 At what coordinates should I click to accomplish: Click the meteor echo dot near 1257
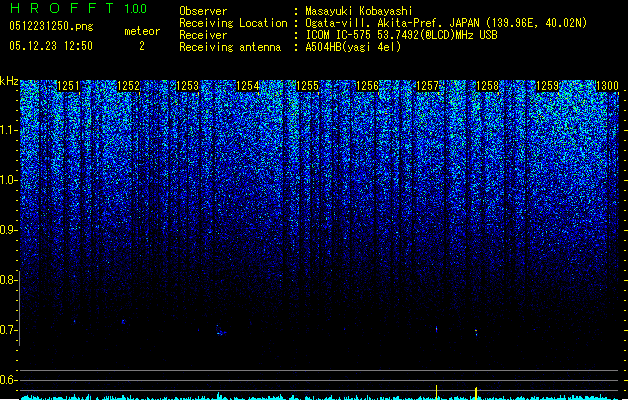click(436, 329)
